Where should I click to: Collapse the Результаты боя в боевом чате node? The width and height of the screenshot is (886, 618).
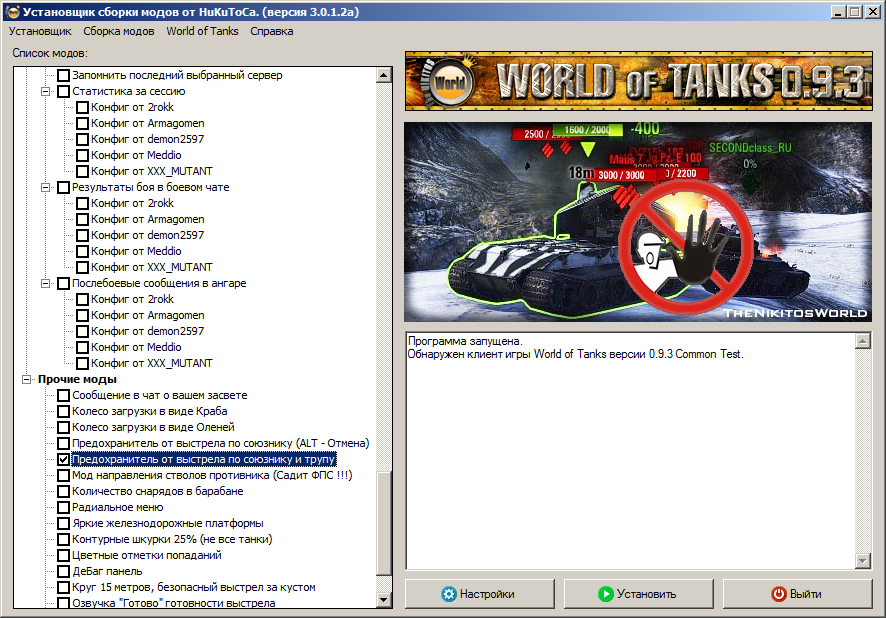(x=45, y=187)
